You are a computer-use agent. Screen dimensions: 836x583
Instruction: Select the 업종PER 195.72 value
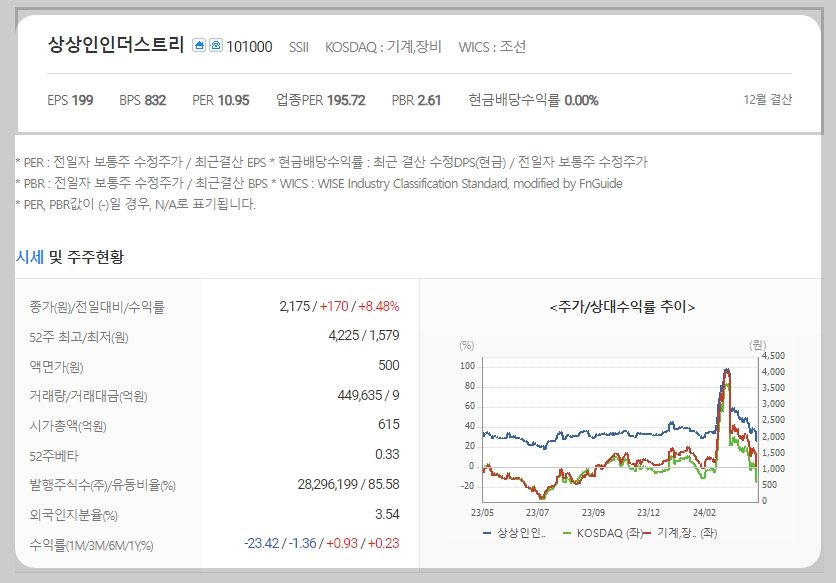(x=320, y=100)
